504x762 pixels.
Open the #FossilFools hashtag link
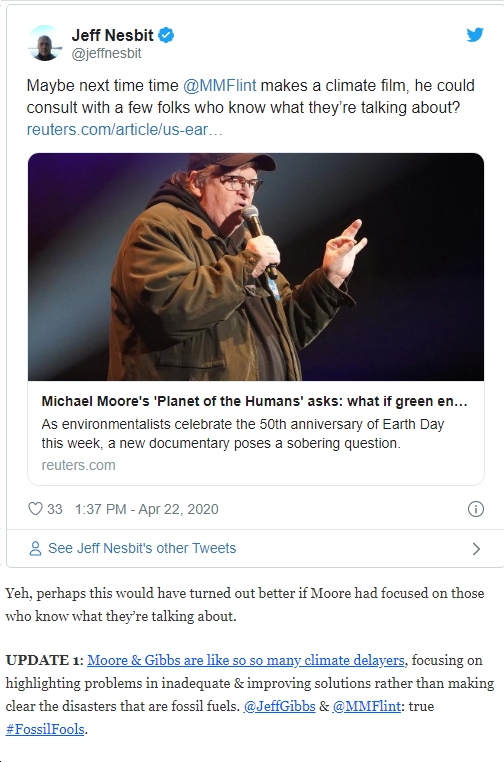point(45,729)
